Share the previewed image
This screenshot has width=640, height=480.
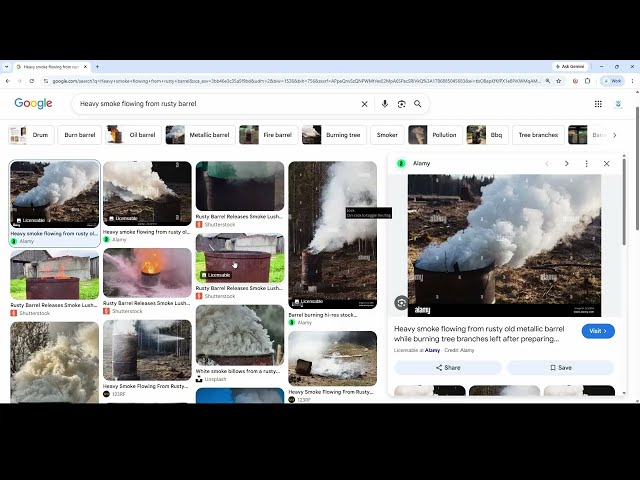[x=448, y=368]
